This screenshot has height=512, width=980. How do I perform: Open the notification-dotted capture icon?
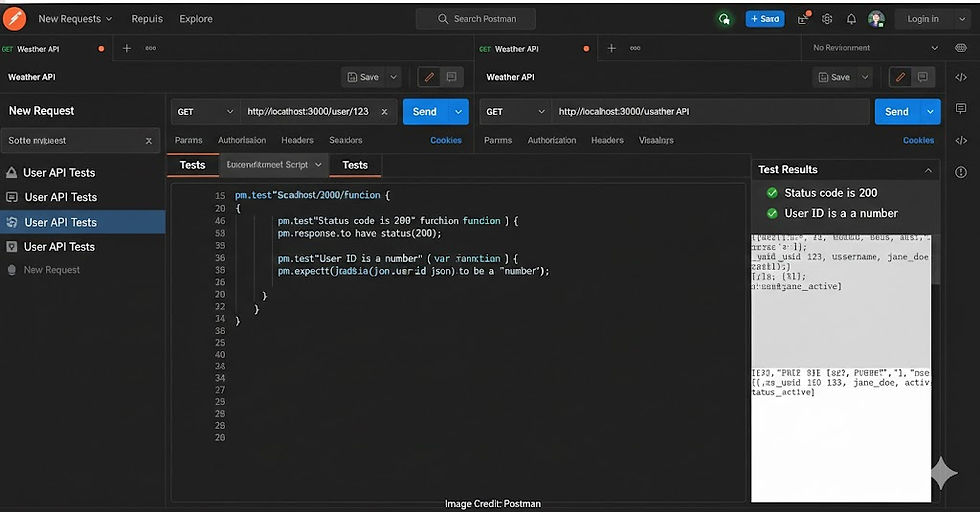(x=804, y=19)
